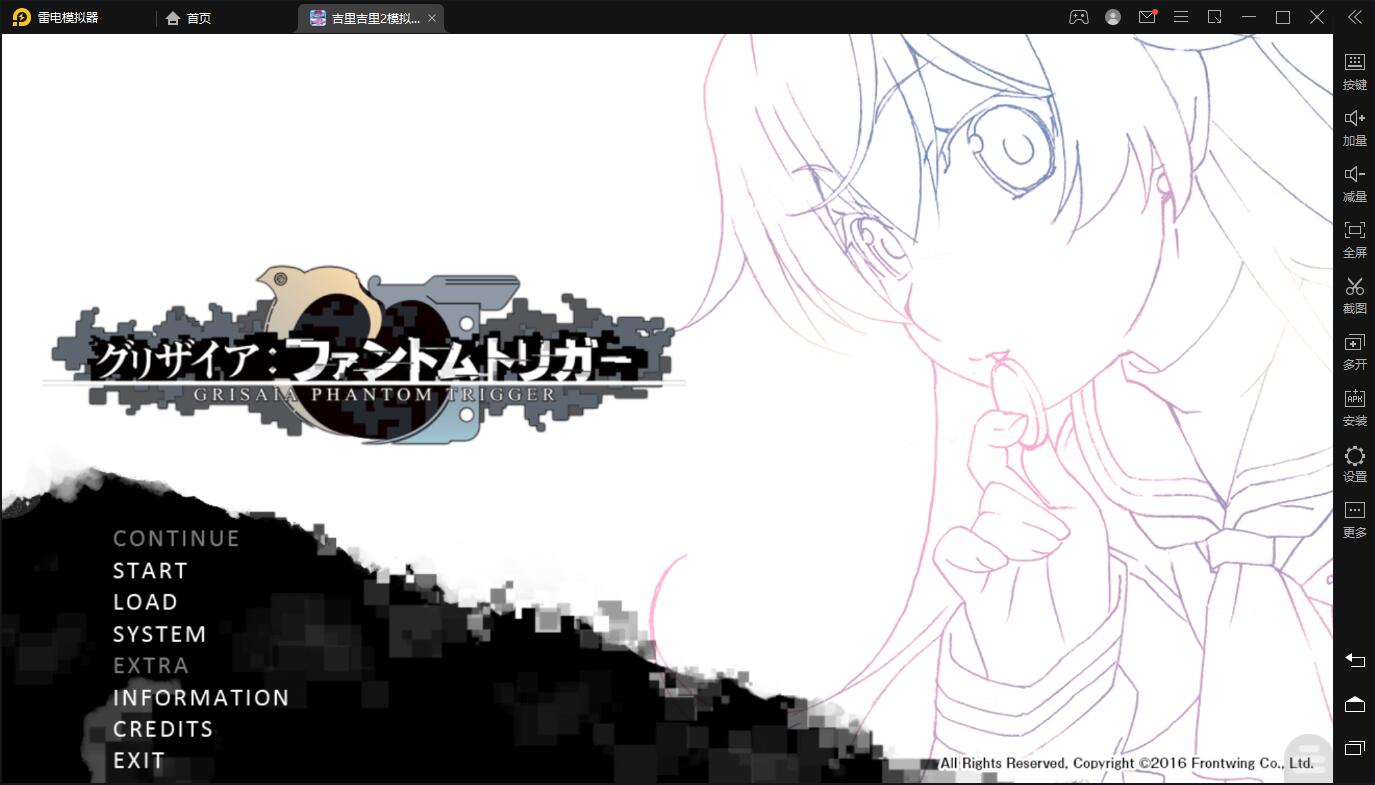Image resolution: width=1375 pixels, height=785 pixels.
Task: Enter fullscreen with the 全屏 icon
Action: (x=1354, y=238)
